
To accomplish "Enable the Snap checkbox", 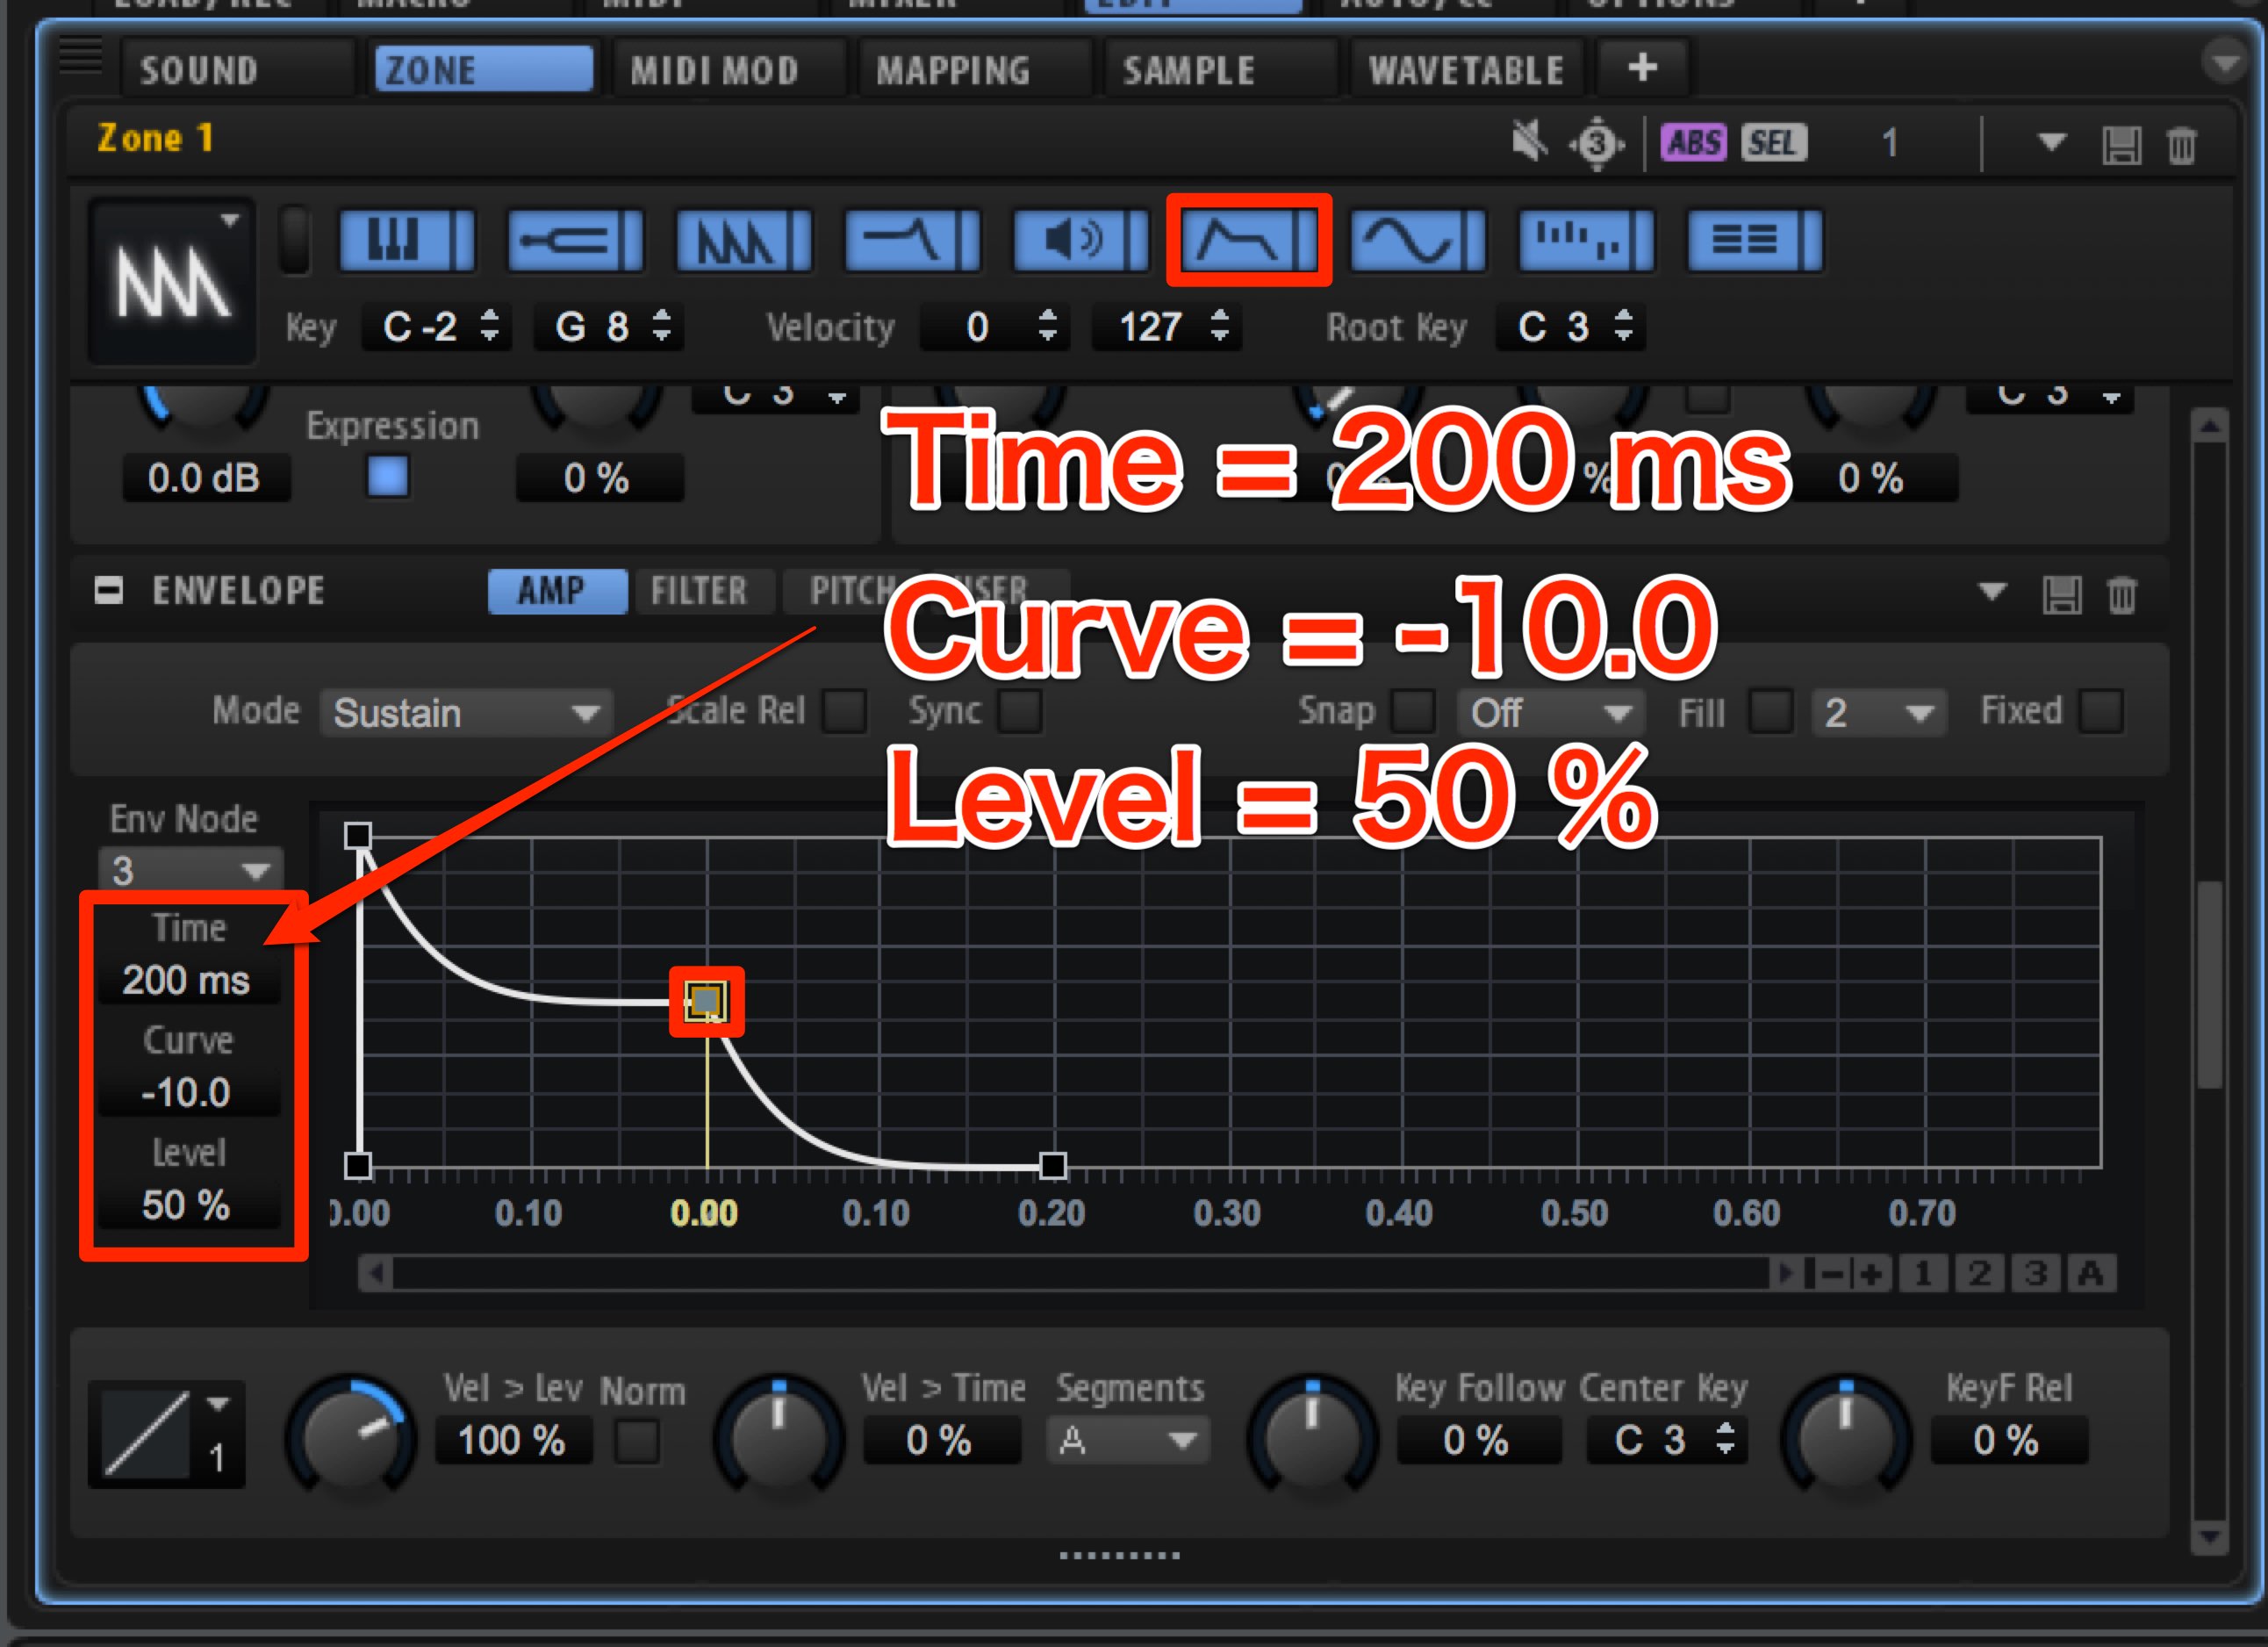I will (x=1414, y=711).
